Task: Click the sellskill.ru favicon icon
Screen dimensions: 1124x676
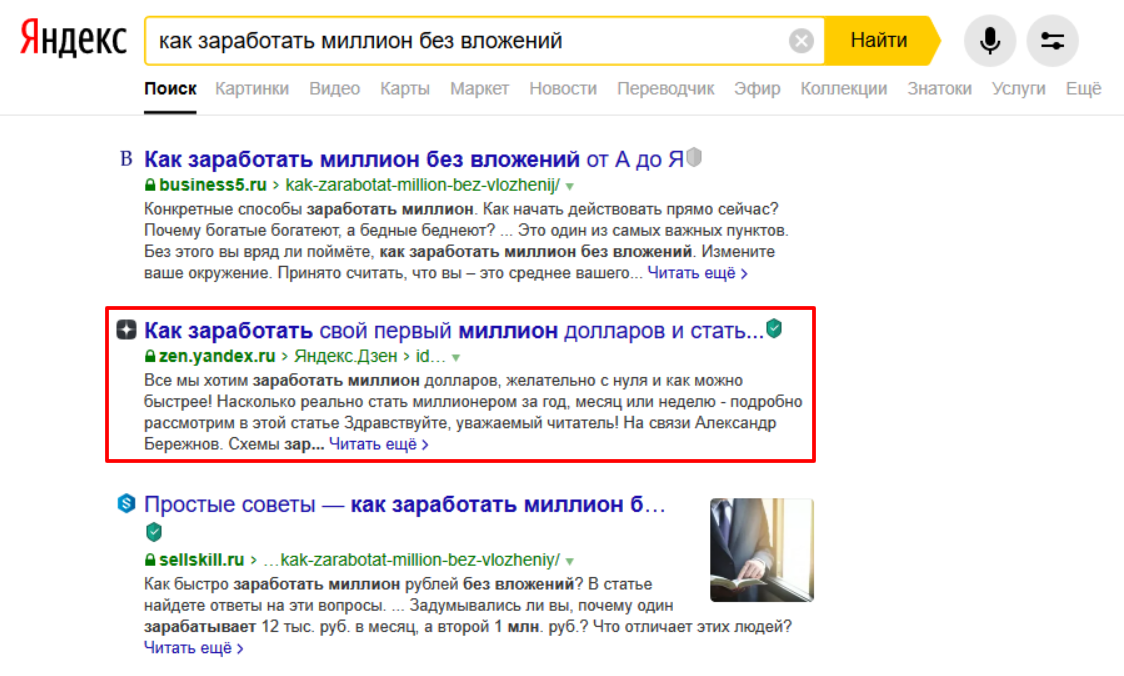Action: [x=126, y=504]
